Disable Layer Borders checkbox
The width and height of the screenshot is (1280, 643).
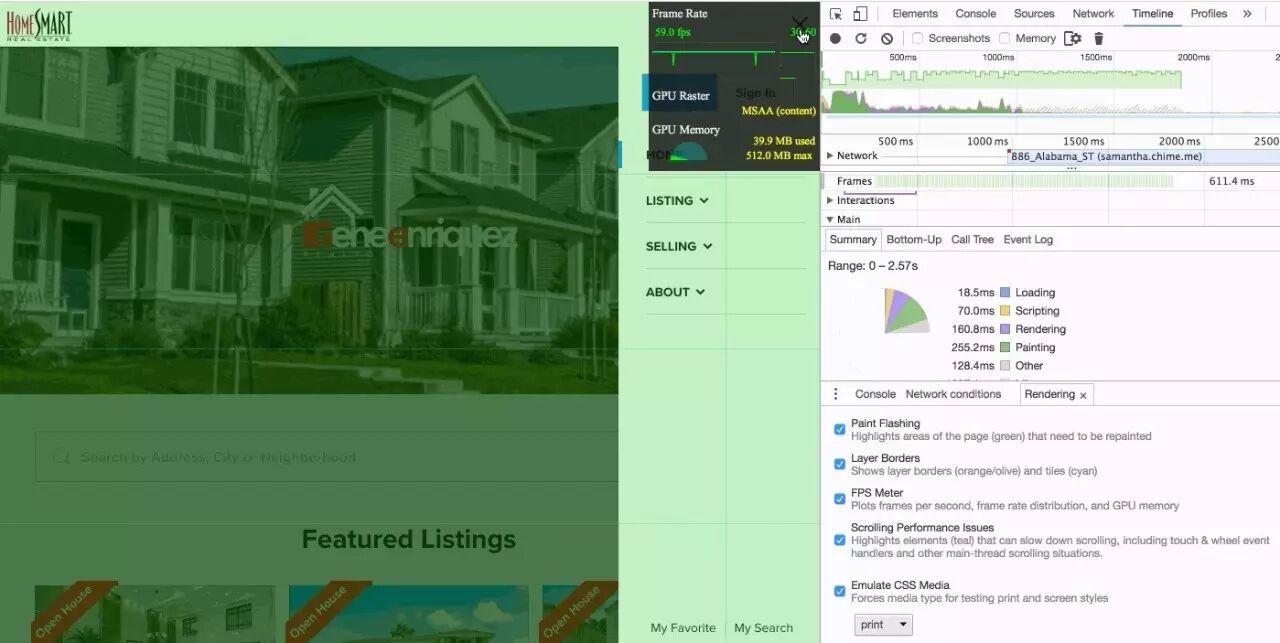coord(840,464)
